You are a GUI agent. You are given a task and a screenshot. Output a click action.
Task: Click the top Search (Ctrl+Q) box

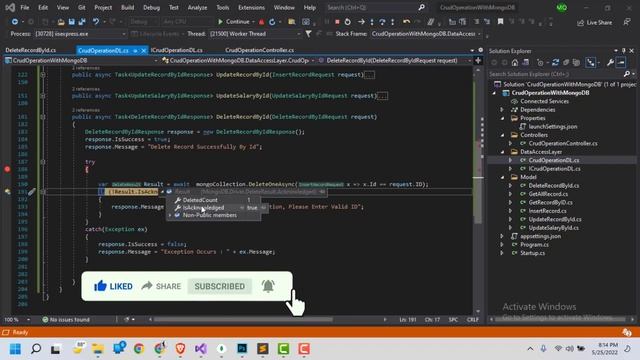[375, 7]
